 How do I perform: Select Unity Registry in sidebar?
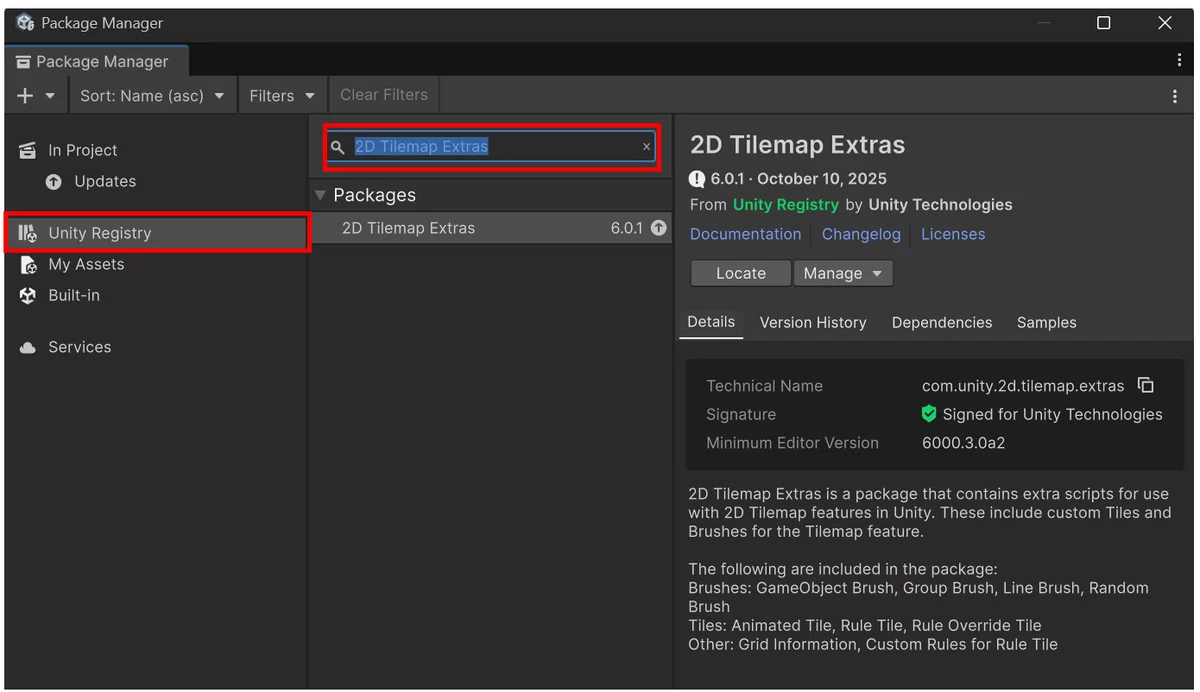click(157, 233)
